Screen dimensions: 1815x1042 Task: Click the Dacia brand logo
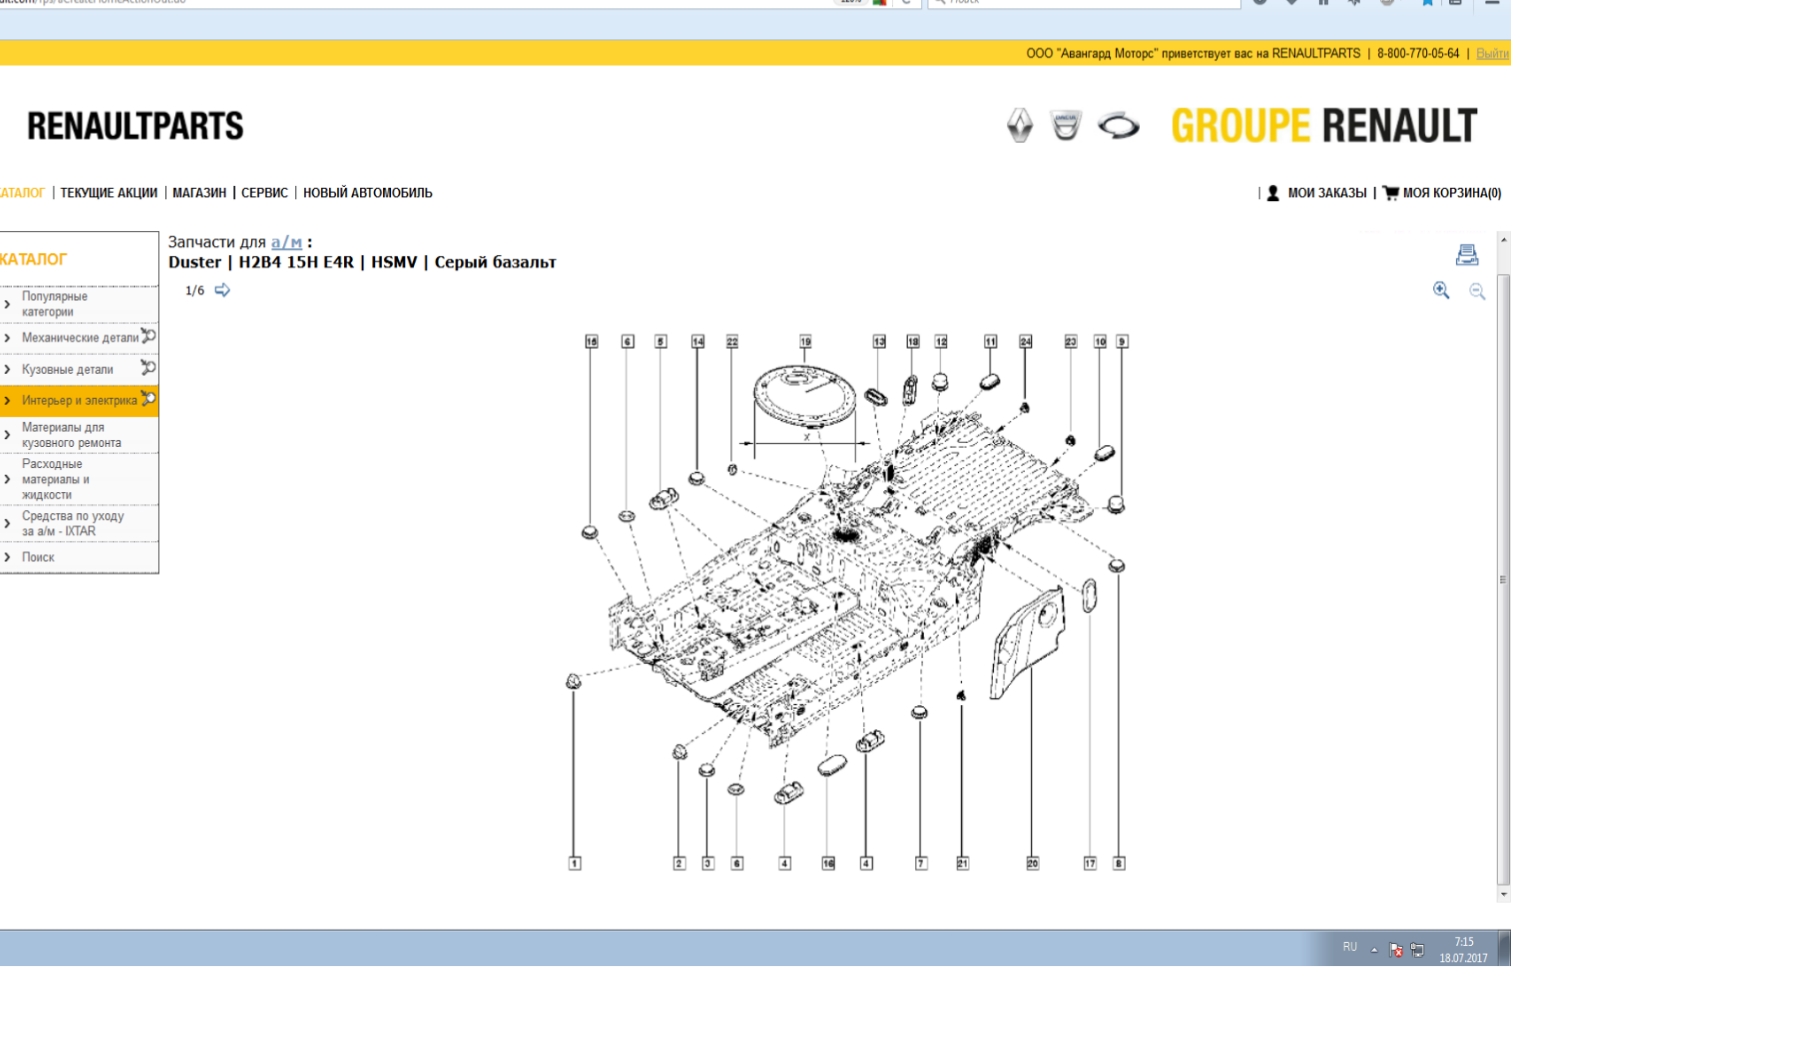[x=1066, y=126]
